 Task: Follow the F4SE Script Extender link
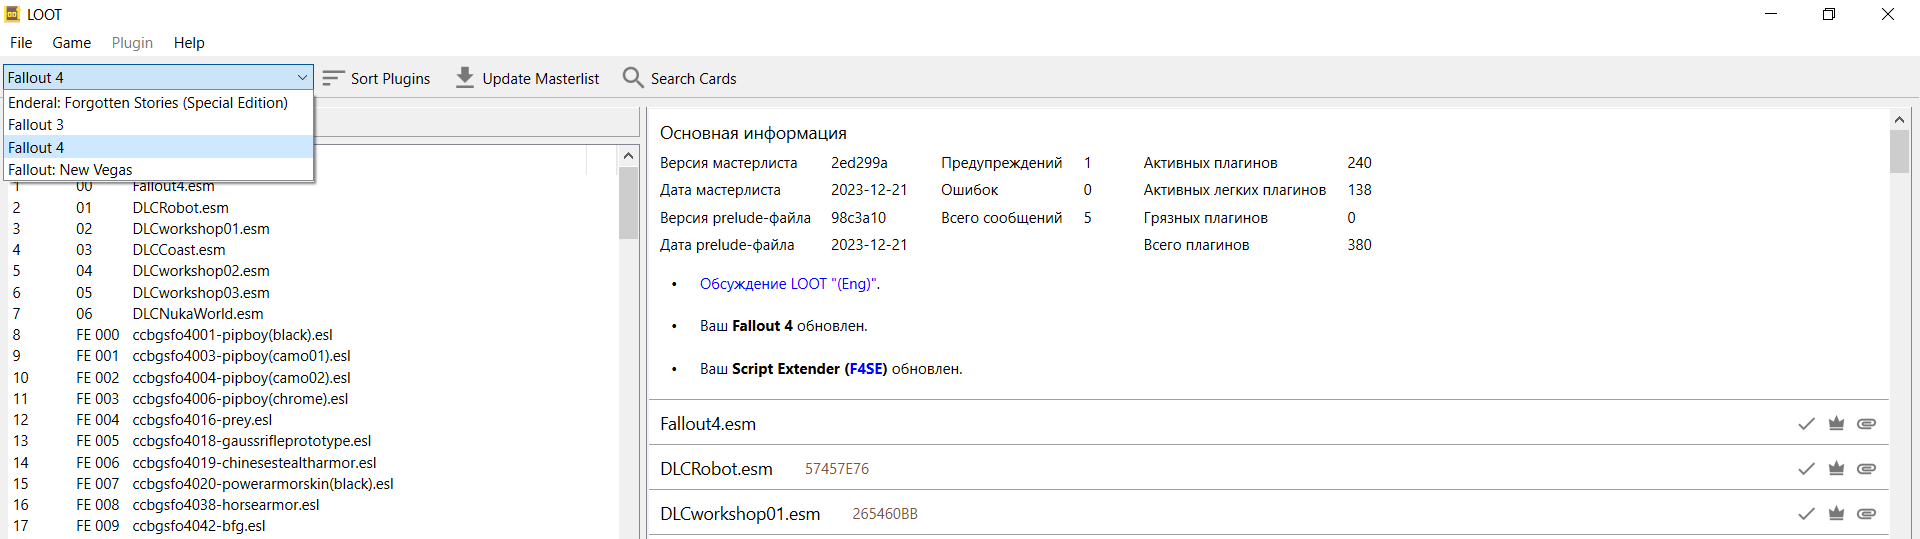point(866,369)
